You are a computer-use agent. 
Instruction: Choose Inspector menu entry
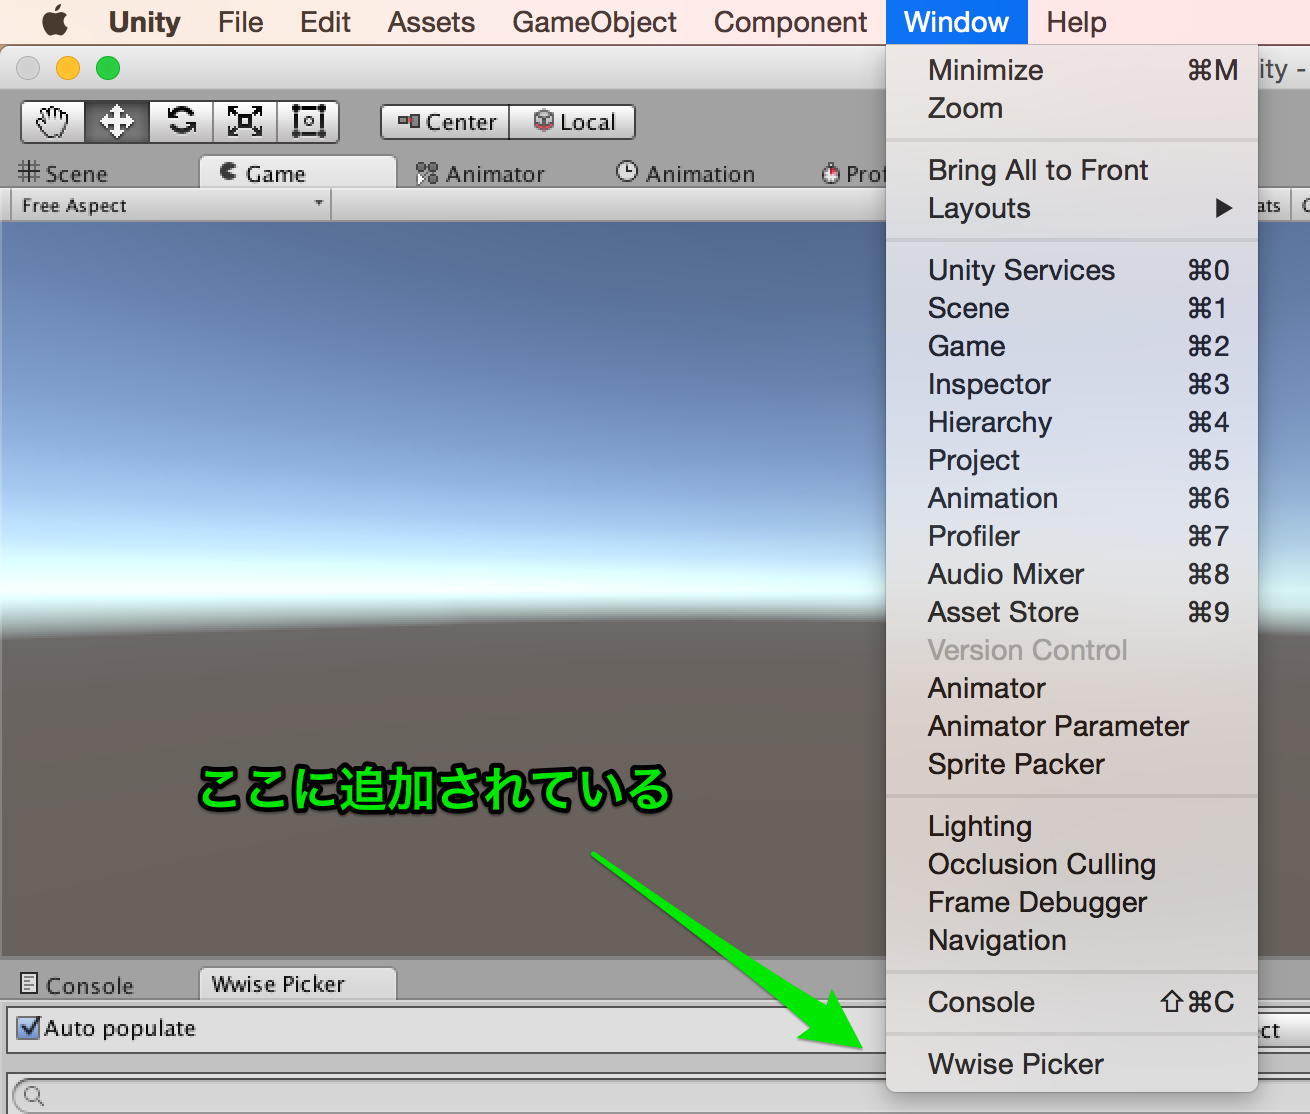(1072, 384)
